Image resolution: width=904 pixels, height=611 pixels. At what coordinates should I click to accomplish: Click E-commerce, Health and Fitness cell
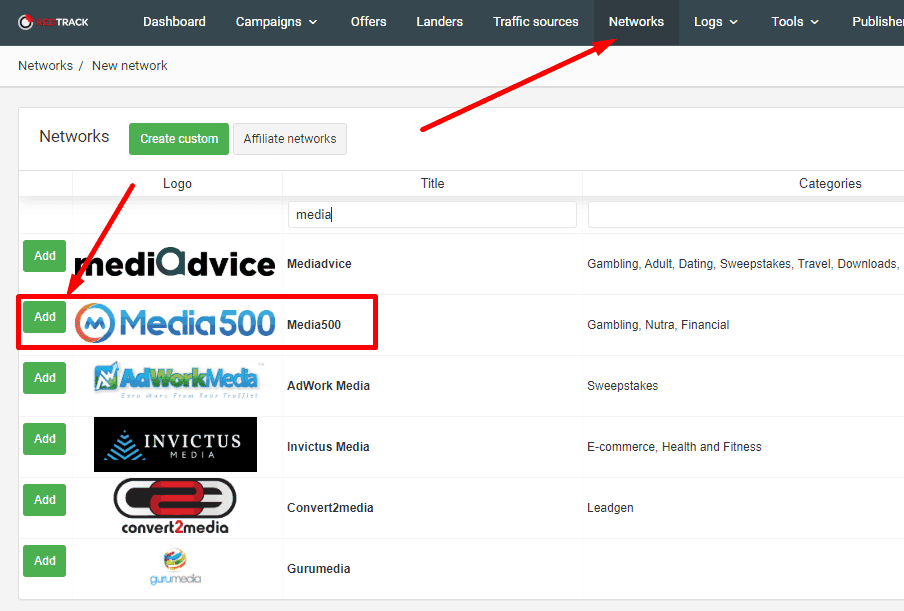click(x=674, y=447)
